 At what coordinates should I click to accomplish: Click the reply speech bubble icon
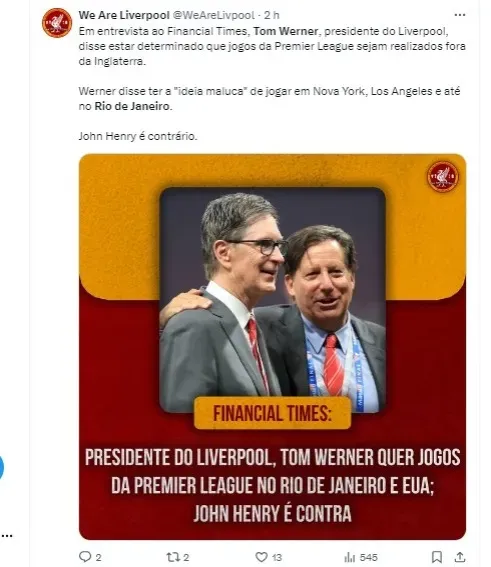point(85,556)
